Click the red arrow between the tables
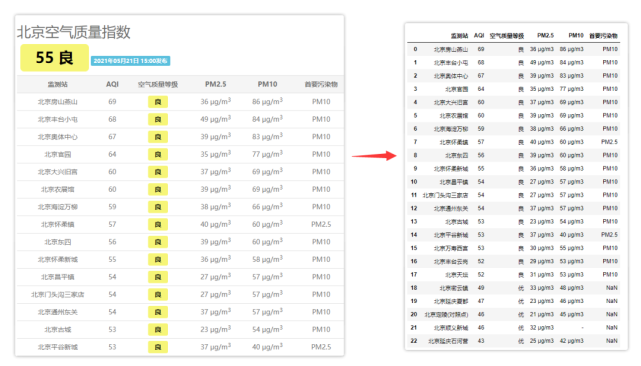 point(374,155)
